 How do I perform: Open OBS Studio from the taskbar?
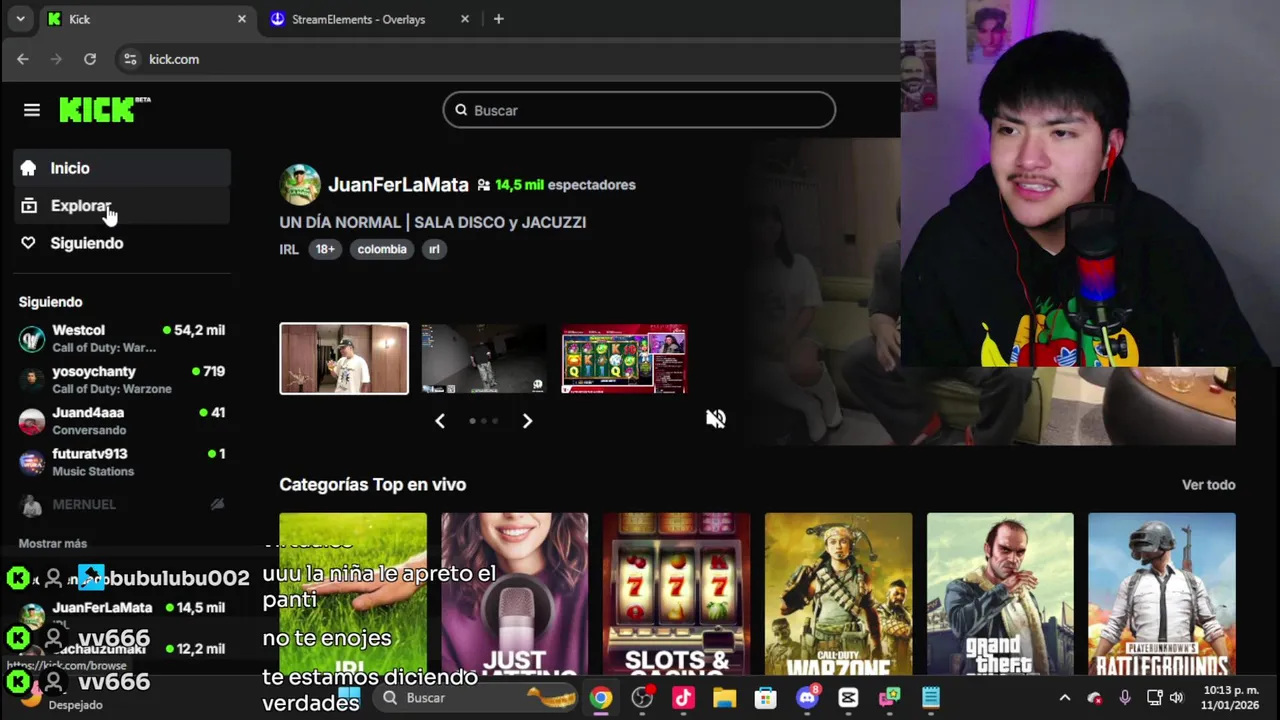[642, 698]
